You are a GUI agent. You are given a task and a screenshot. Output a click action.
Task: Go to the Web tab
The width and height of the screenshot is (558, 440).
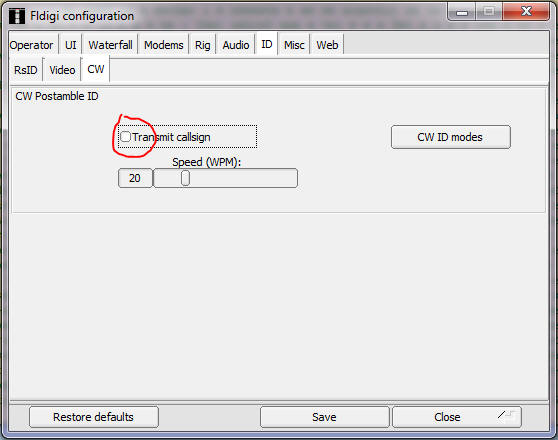click(327, 45)
